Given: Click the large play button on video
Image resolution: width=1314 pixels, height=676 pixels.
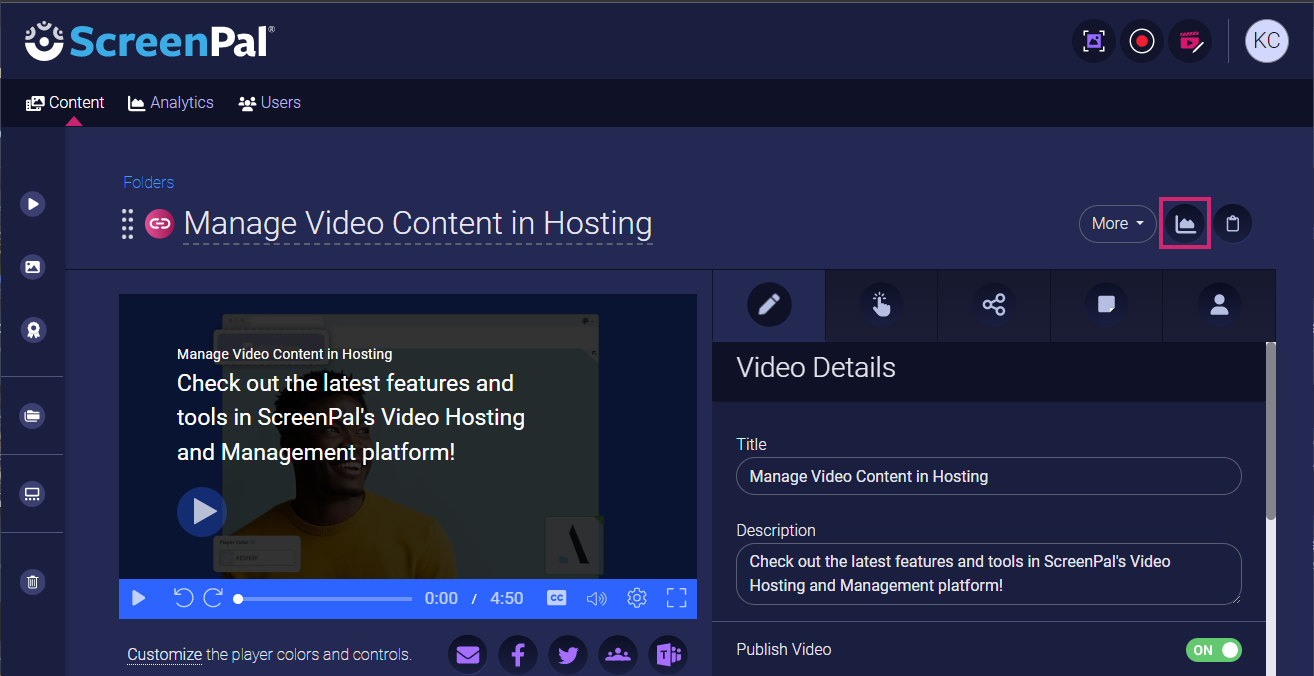Looking at the screenshot, I should 202,512.
